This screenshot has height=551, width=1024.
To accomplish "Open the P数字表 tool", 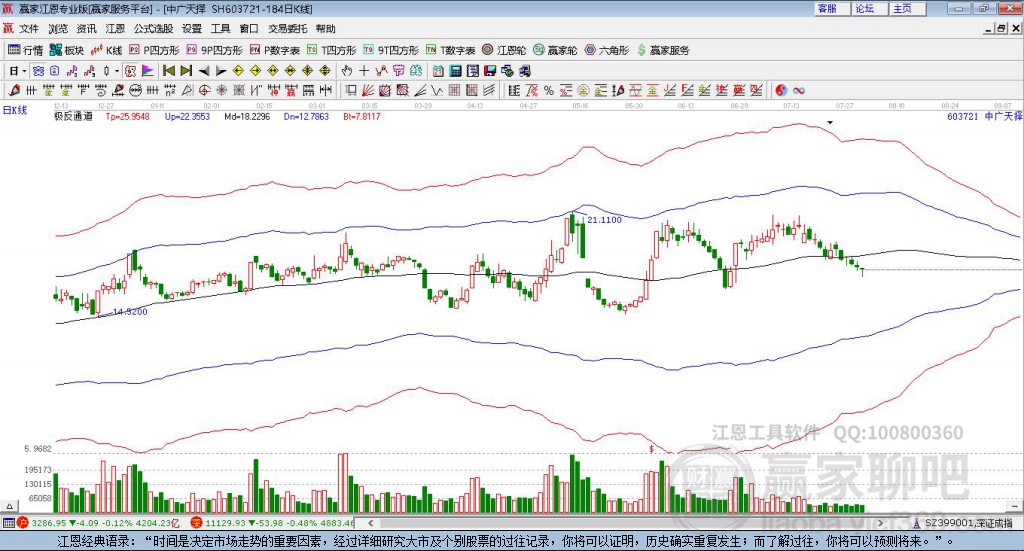I will click(x=275, y=50).
